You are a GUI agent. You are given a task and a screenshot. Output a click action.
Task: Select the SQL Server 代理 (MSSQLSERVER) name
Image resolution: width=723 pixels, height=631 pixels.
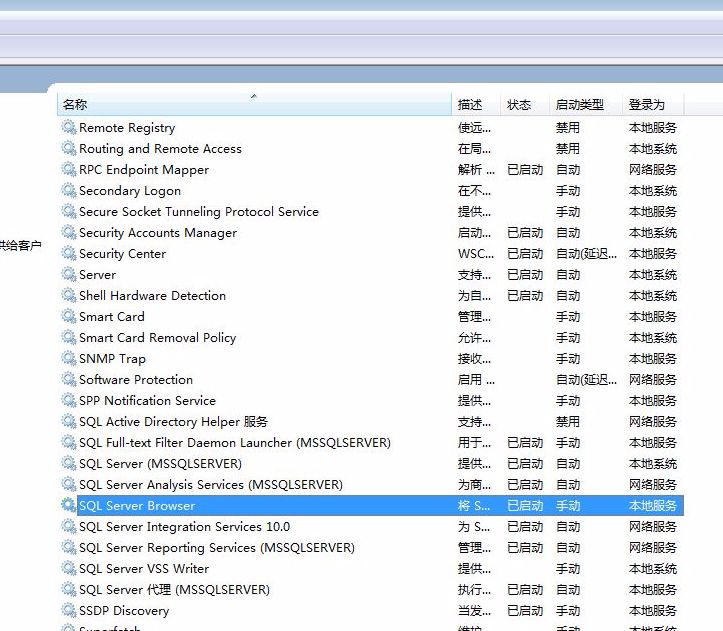174,589
